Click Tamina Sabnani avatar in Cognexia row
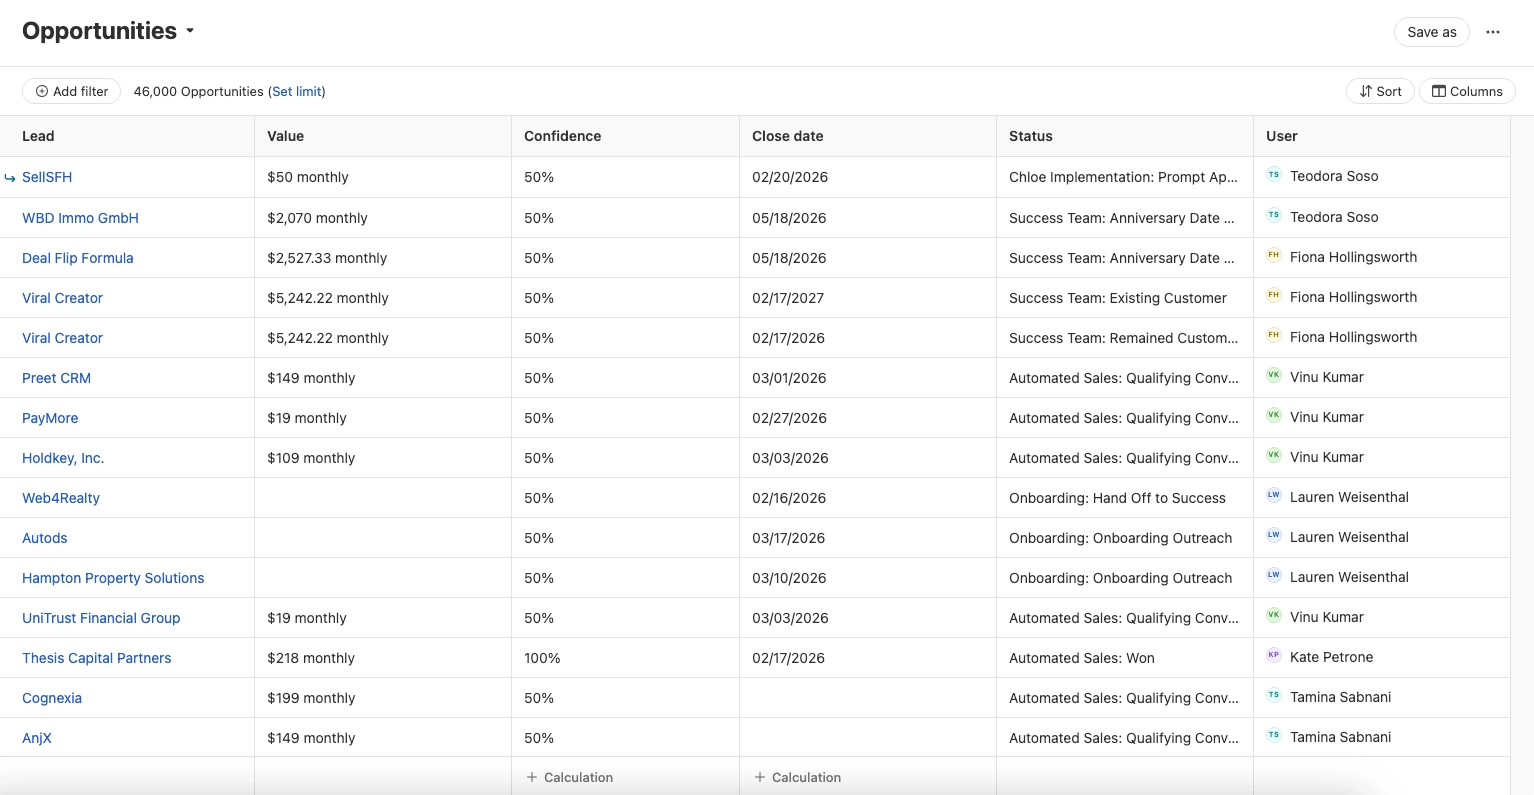 (1274, 695)
